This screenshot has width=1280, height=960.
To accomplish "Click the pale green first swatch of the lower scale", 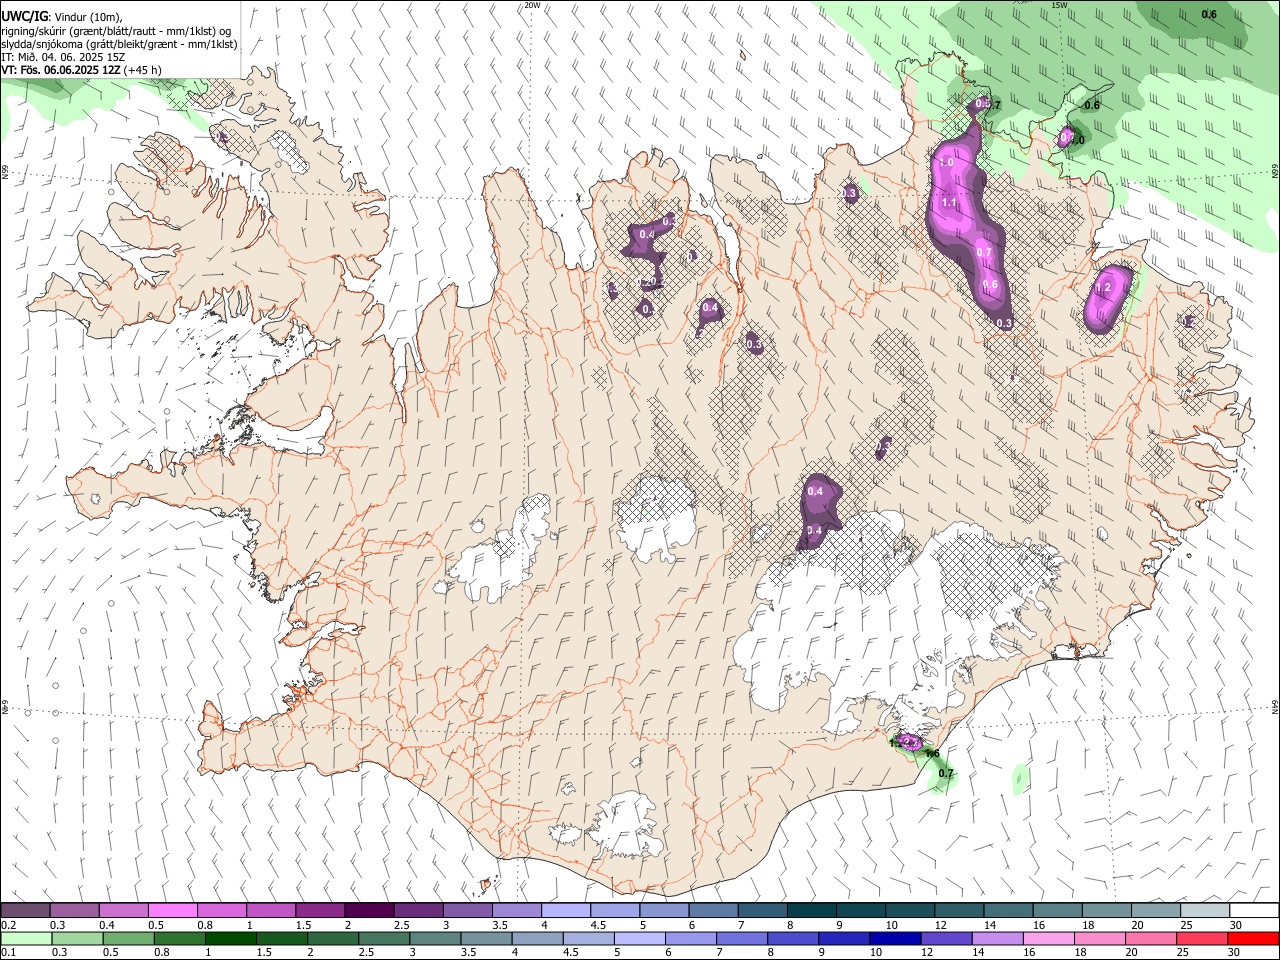I will [x=26, y=938].
